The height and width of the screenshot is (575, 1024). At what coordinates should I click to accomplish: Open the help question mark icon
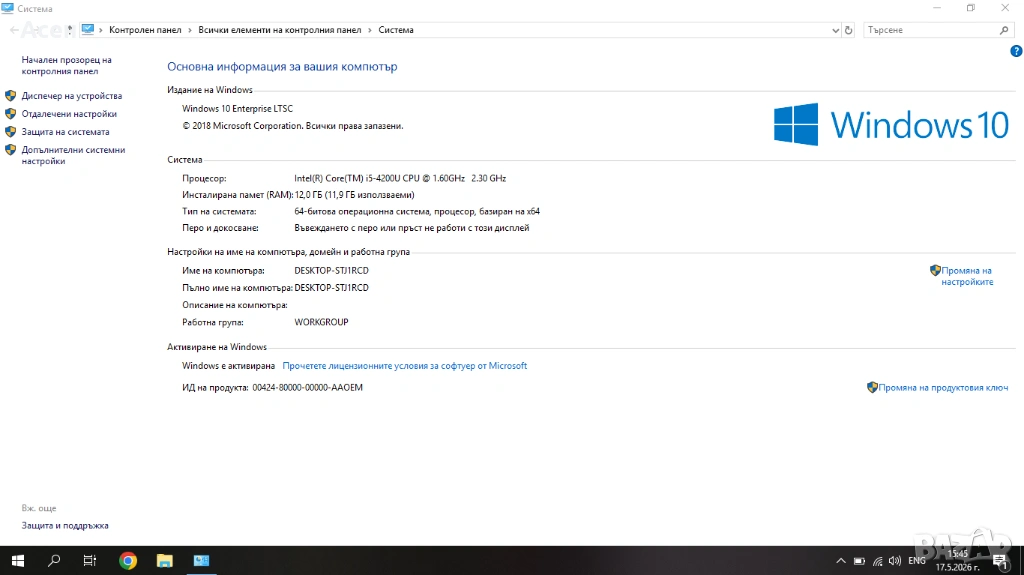pos(1016,51)
